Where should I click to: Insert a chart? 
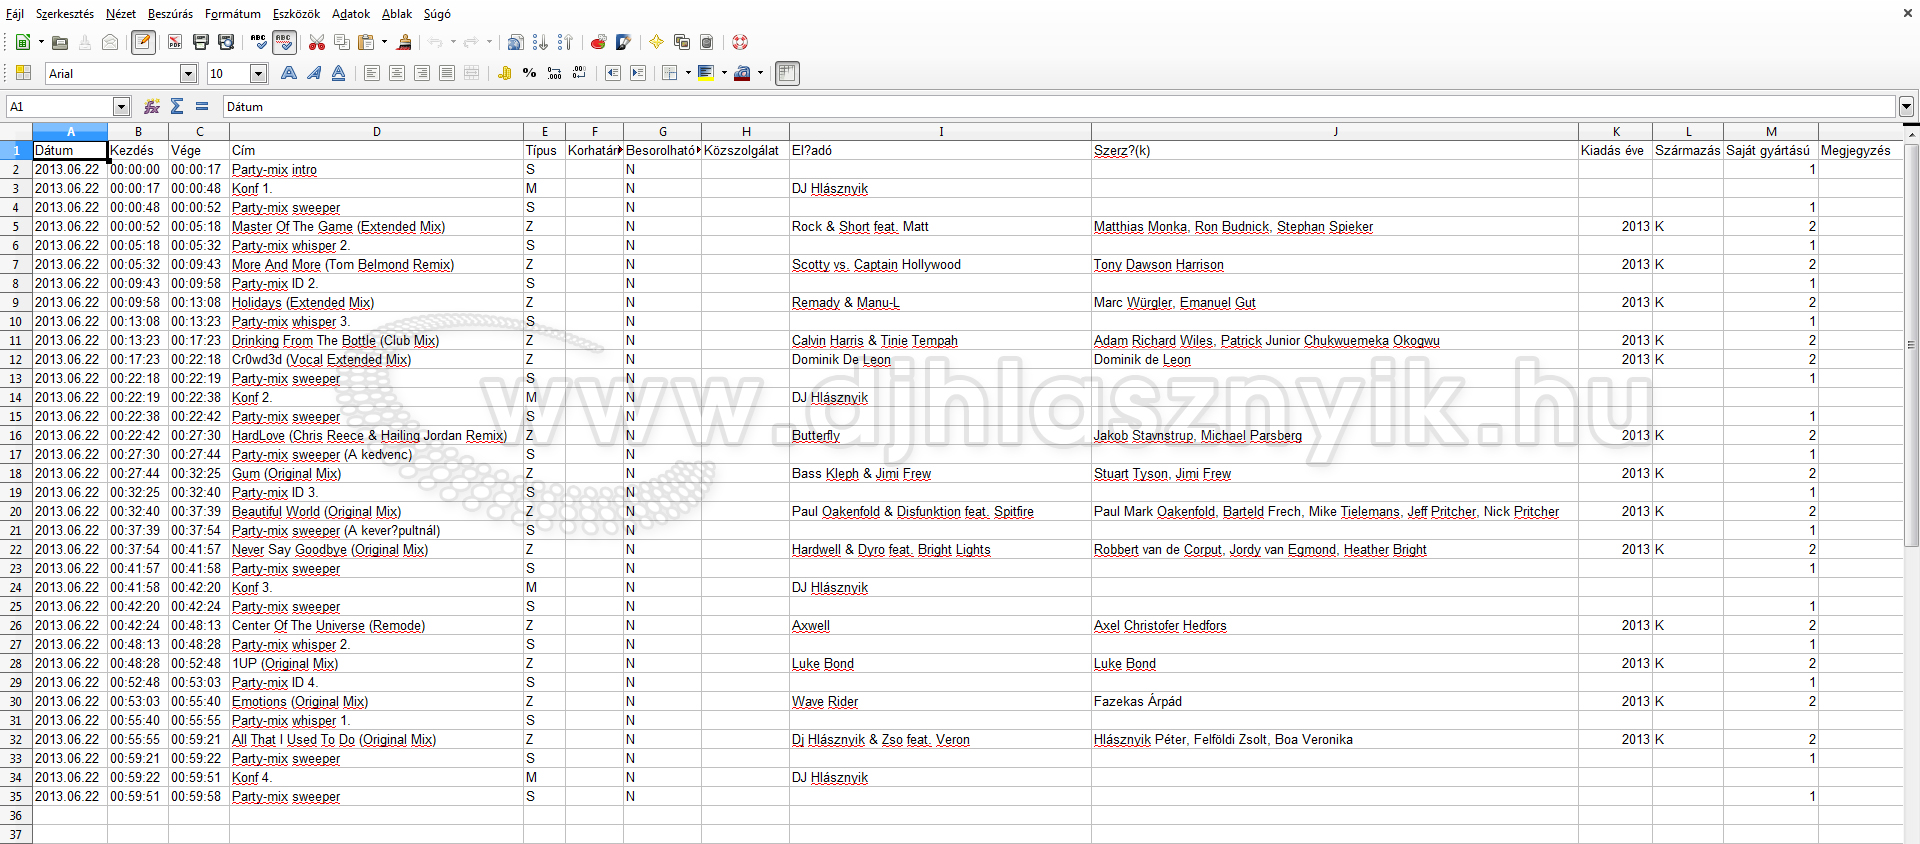pos(598,42)
